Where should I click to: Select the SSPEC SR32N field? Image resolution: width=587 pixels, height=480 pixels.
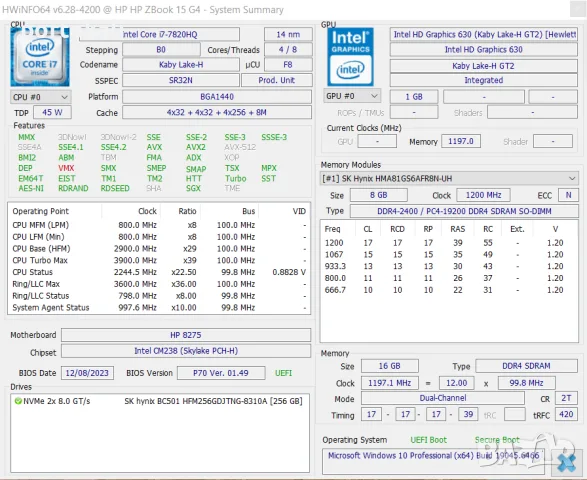[181, 80]
